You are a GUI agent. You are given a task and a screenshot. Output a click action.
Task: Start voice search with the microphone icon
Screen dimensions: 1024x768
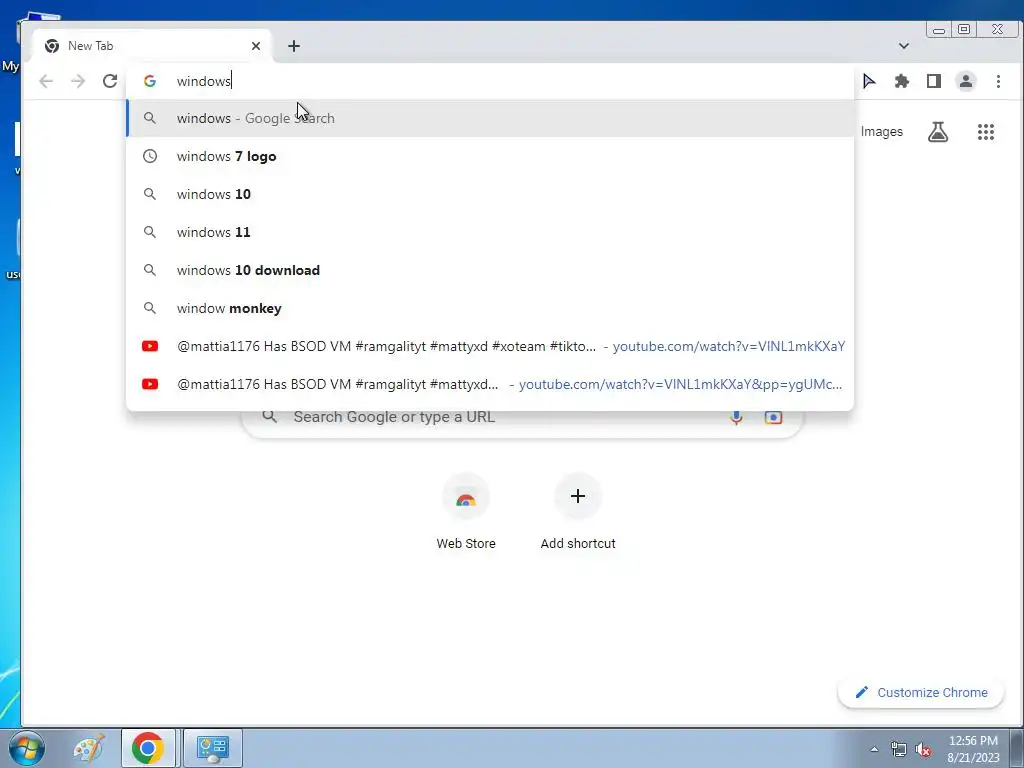coord(736,417)
